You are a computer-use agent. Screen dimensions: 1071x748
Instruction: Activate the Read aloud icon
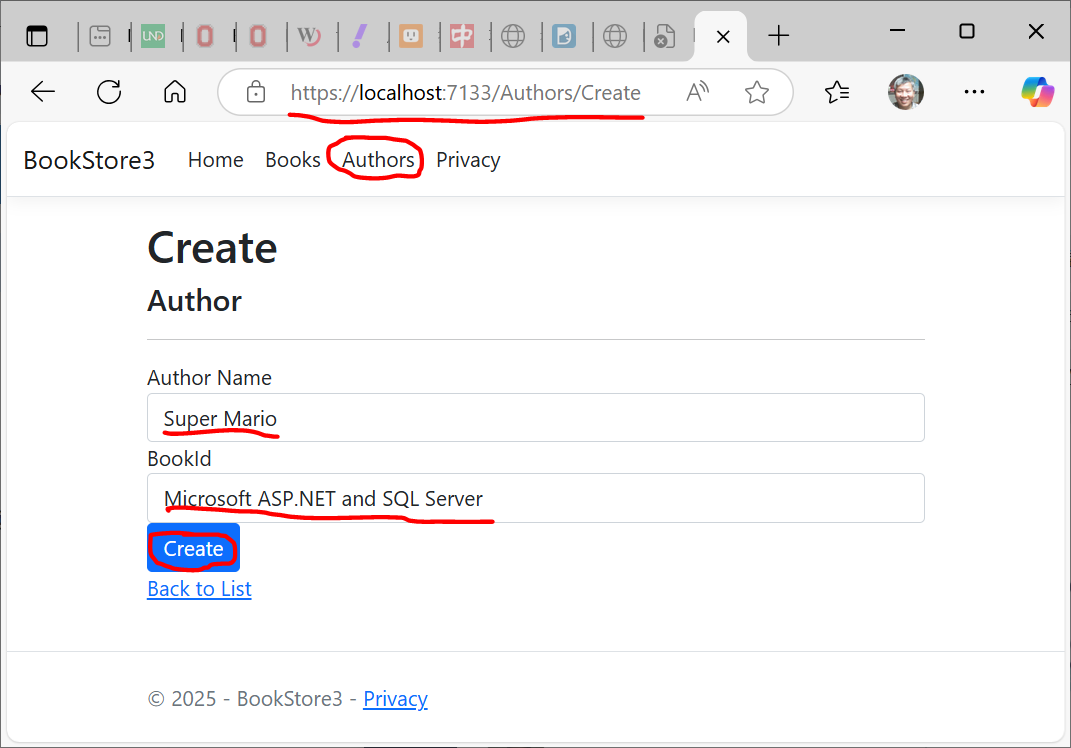pos(697,92)
